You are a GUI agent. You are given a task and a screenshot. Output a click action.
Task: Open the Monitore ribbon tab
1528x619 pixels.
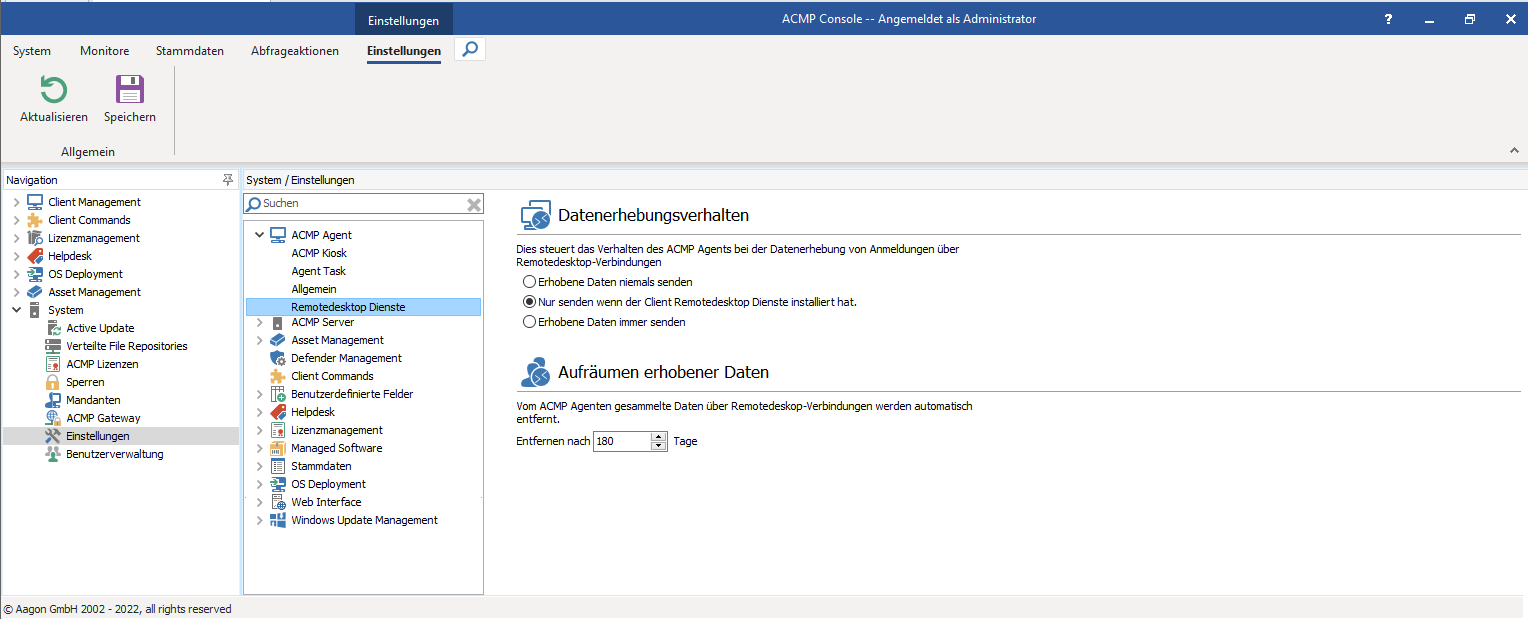tap(104, 51)
